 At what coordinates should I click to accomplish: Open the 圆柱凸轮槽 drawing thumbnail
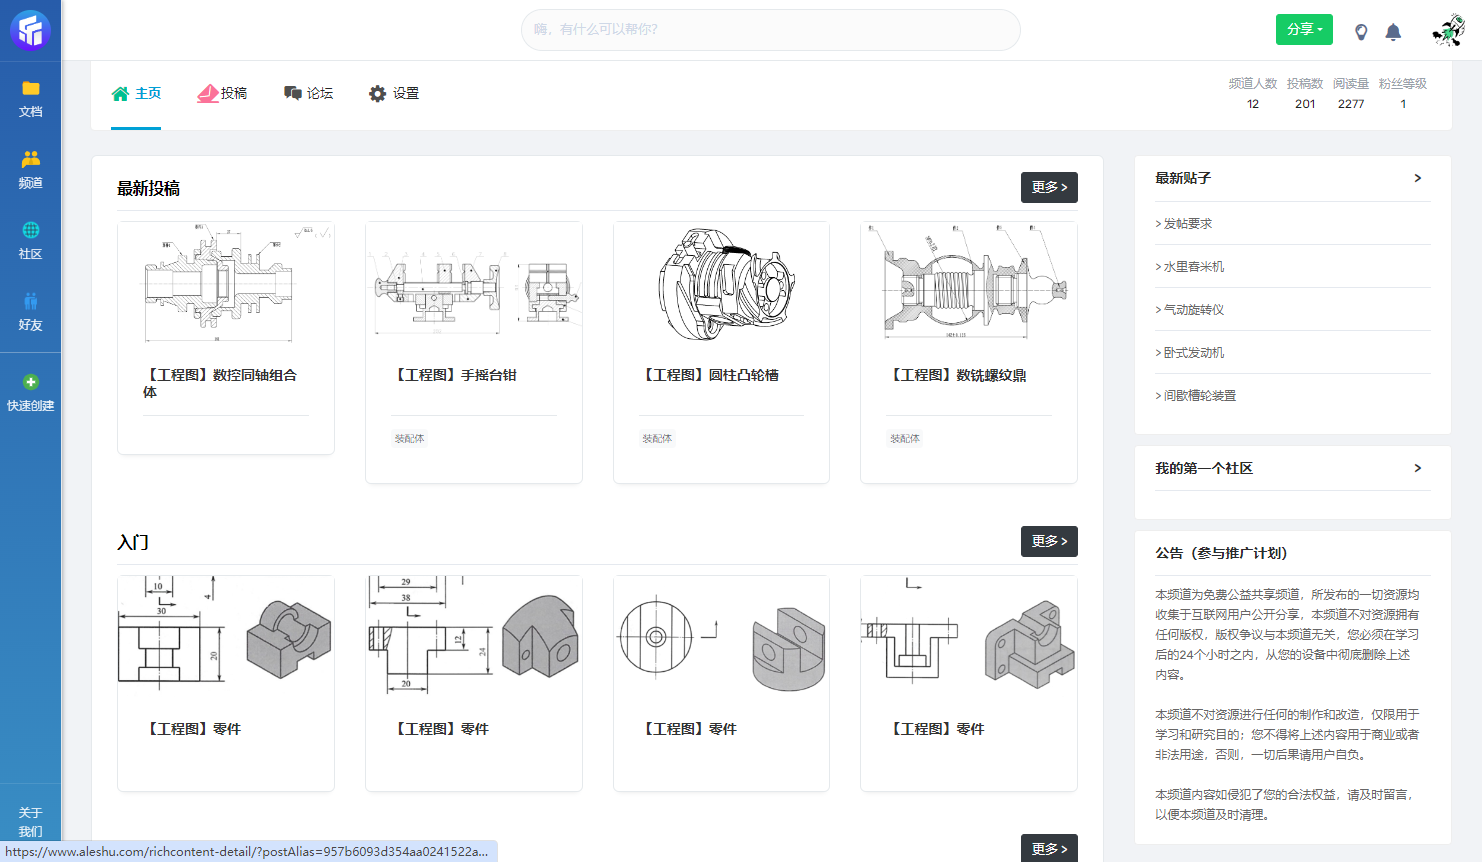tap(721, 285)
